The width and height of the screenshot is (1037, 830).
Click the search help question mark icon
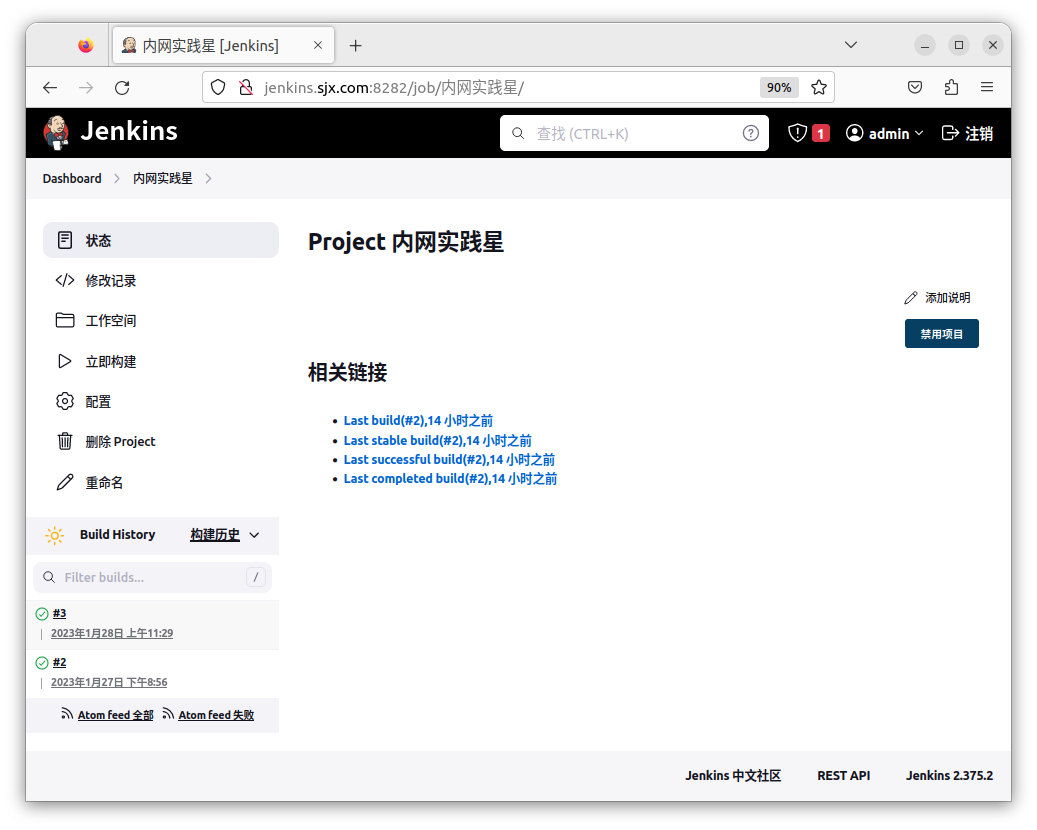[x=750, y=133]
